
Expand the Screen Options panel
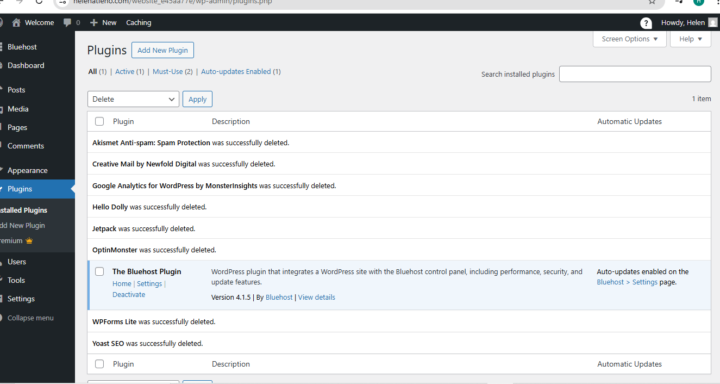tap(630, 39)
